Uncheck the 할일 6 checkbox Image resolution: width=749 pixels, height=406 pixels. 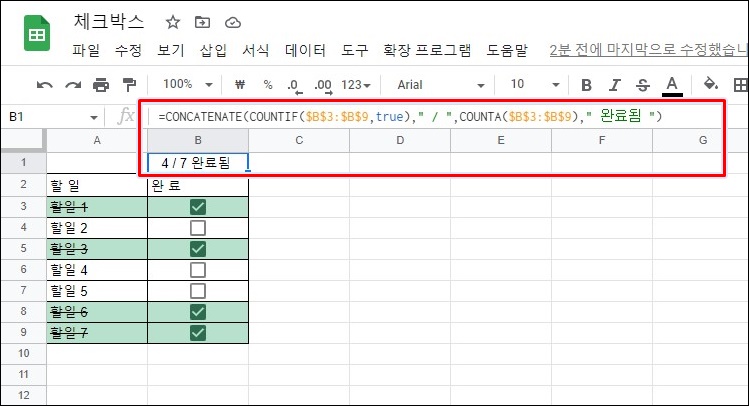pyautogui.click(x=198, y=312)
